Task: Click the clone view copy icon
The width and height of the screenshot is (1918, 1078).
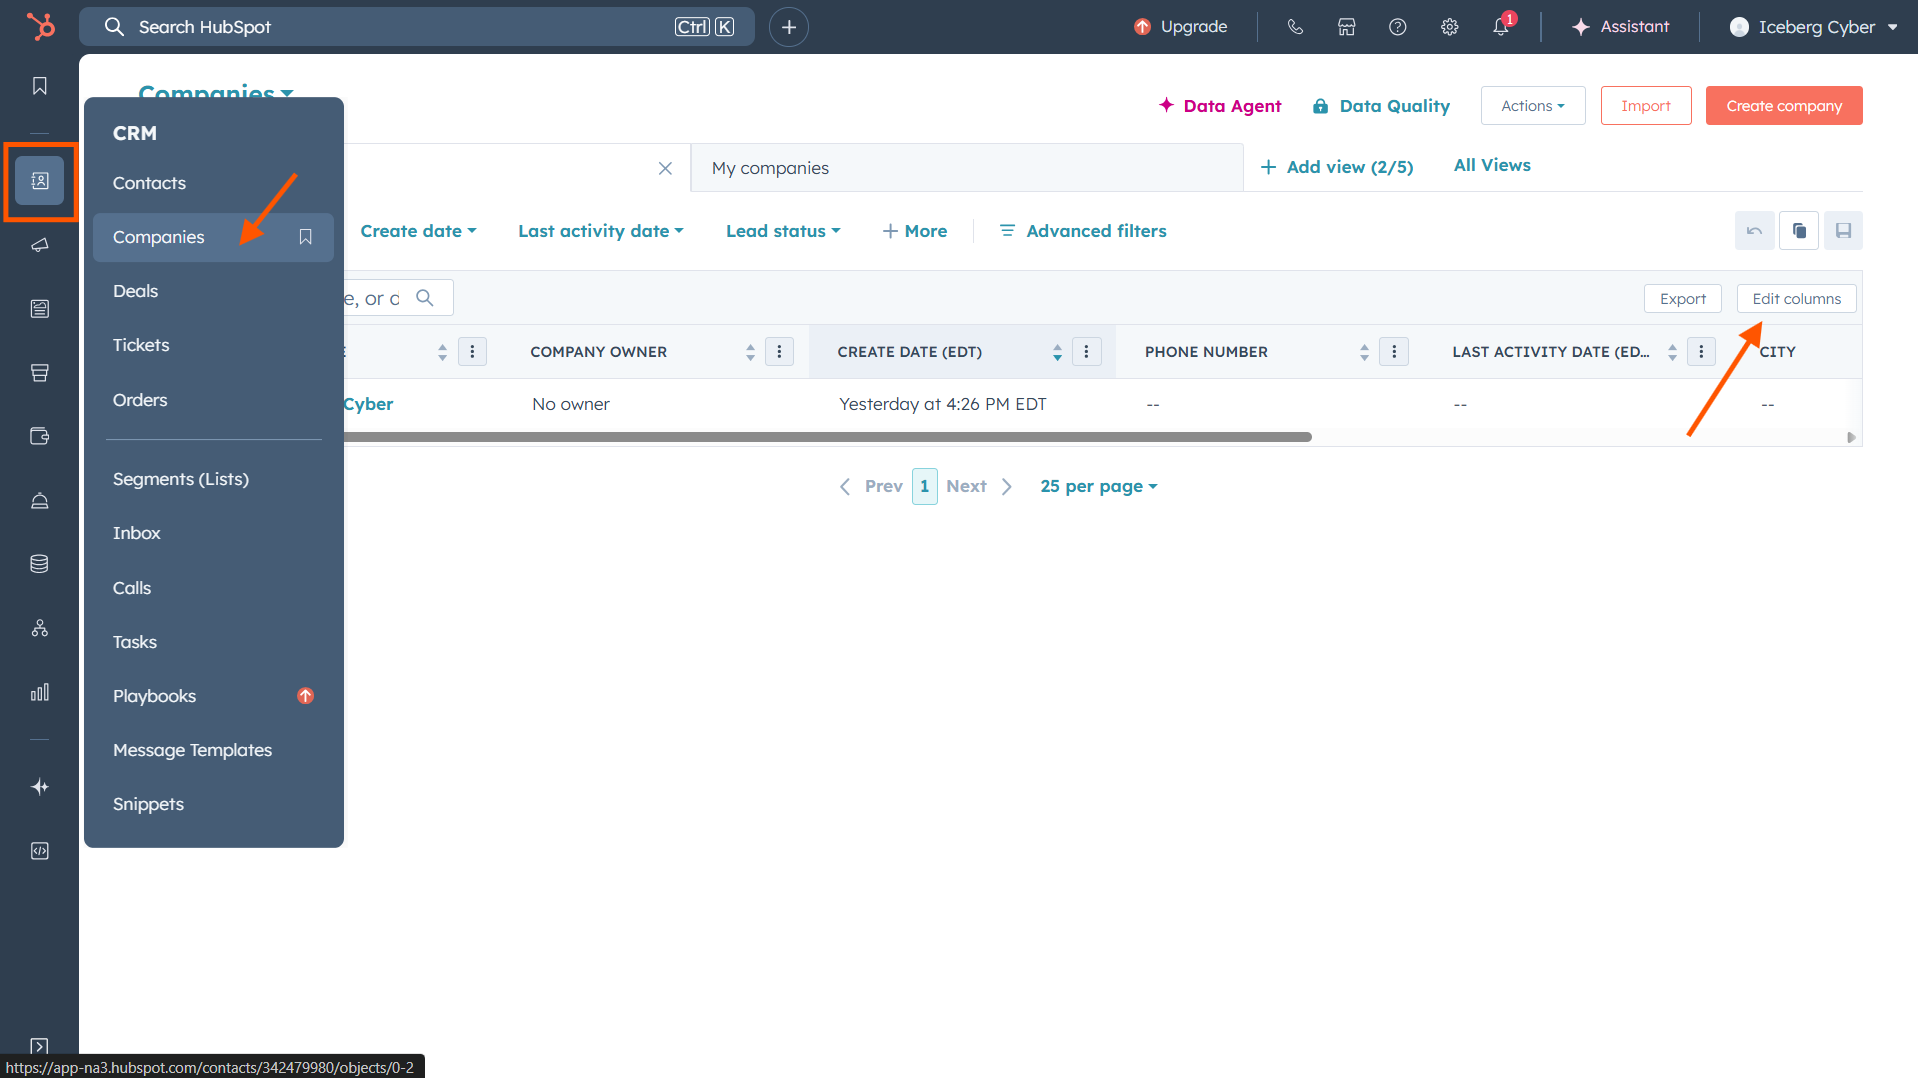Action: click(x=1799, y=231)
